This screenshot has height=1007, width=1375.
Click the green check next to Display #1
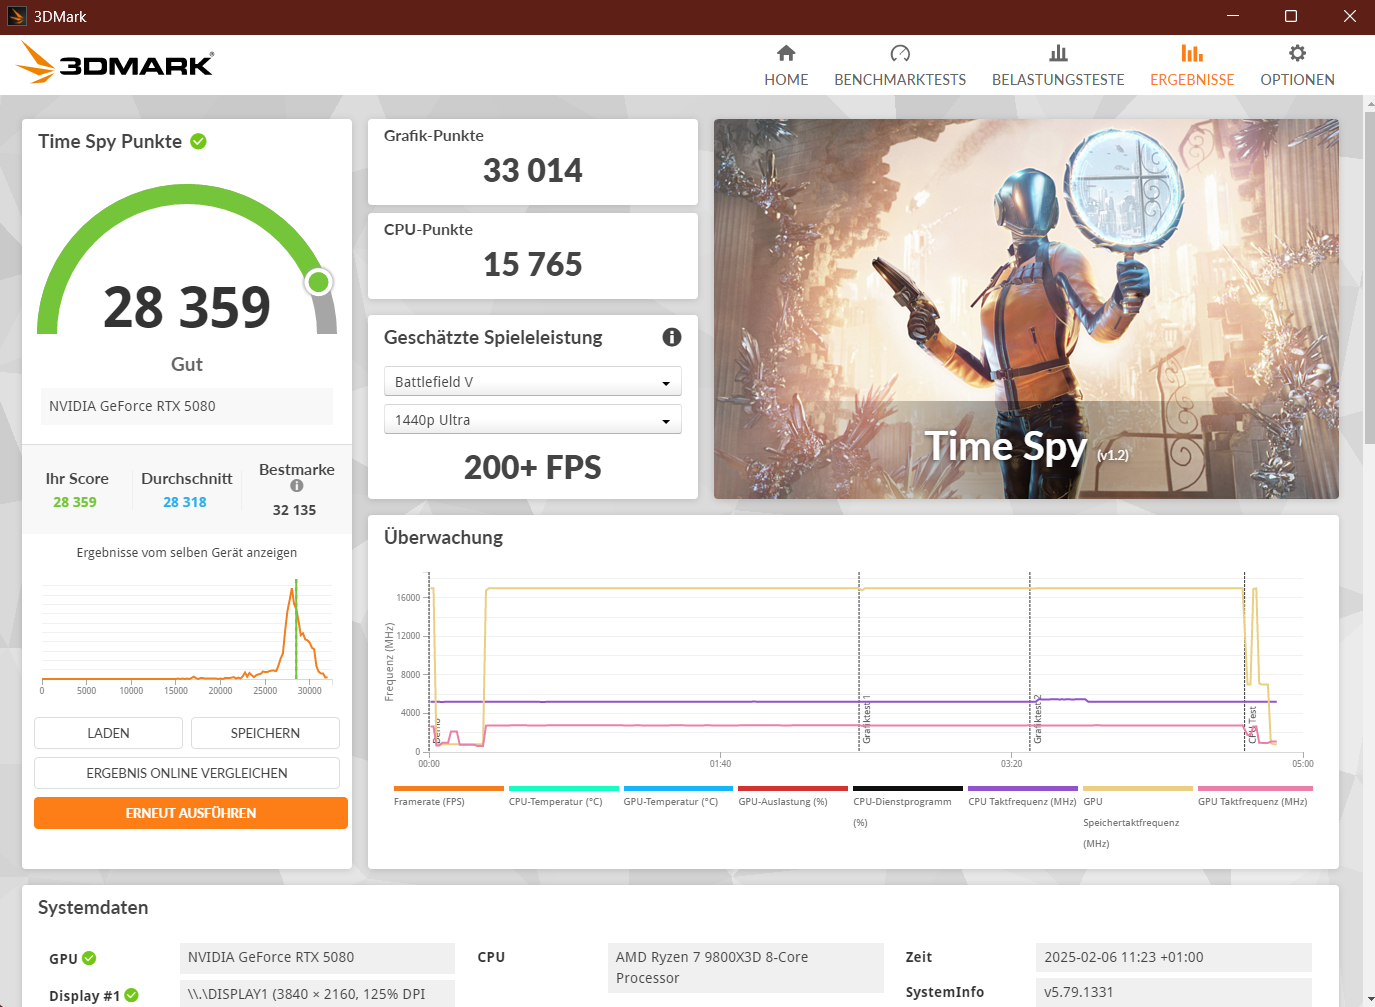132,995
